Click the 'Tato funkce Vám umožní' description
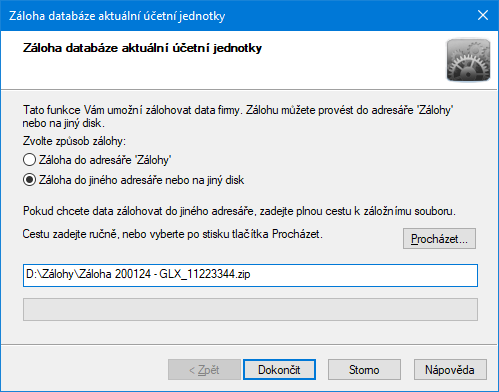499x392 pixels. [x=238, y=116]
